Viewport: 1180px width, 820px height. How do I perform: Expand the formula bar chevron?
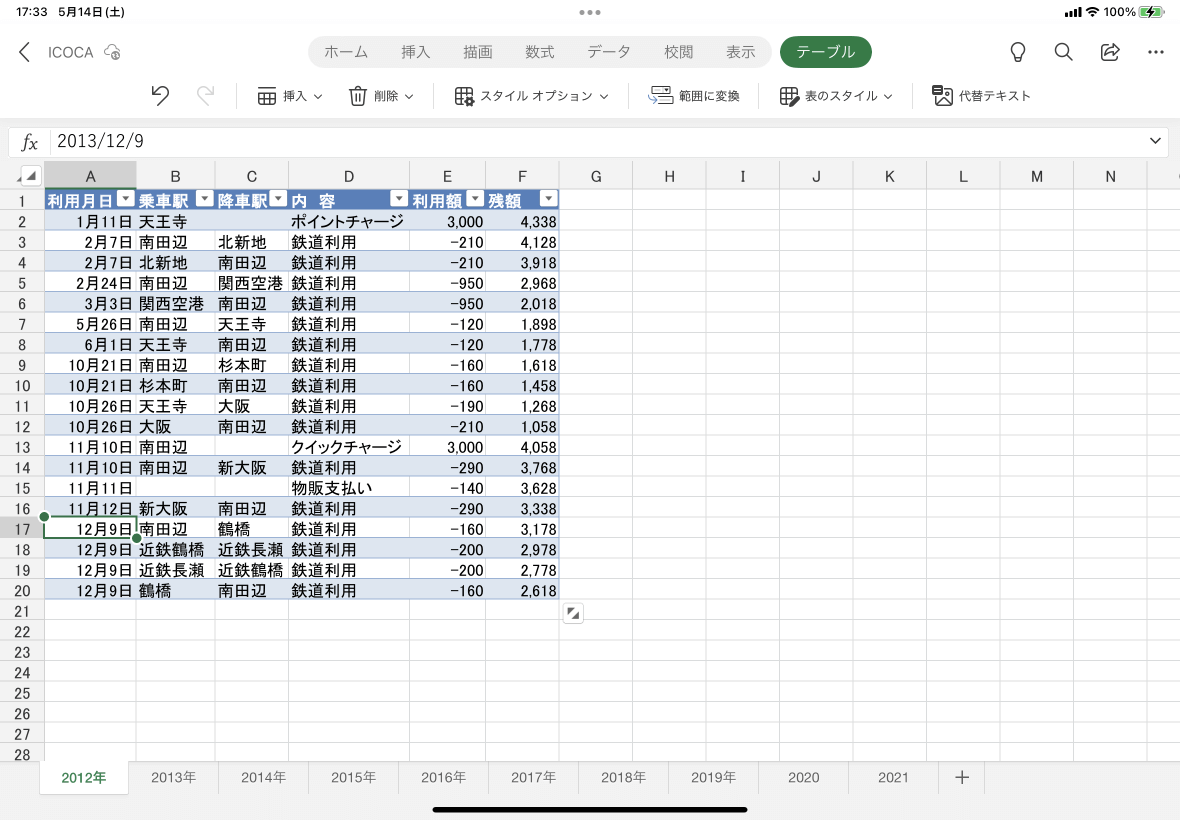click(1155, 141)
